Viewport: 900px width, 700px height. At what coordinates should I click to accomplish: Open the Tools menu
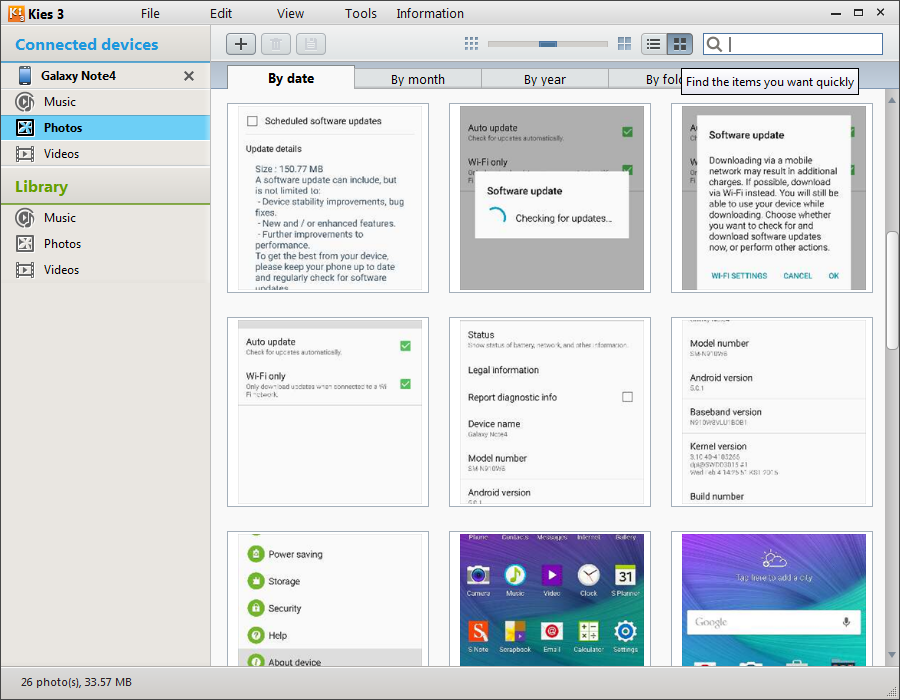point(360,13)
